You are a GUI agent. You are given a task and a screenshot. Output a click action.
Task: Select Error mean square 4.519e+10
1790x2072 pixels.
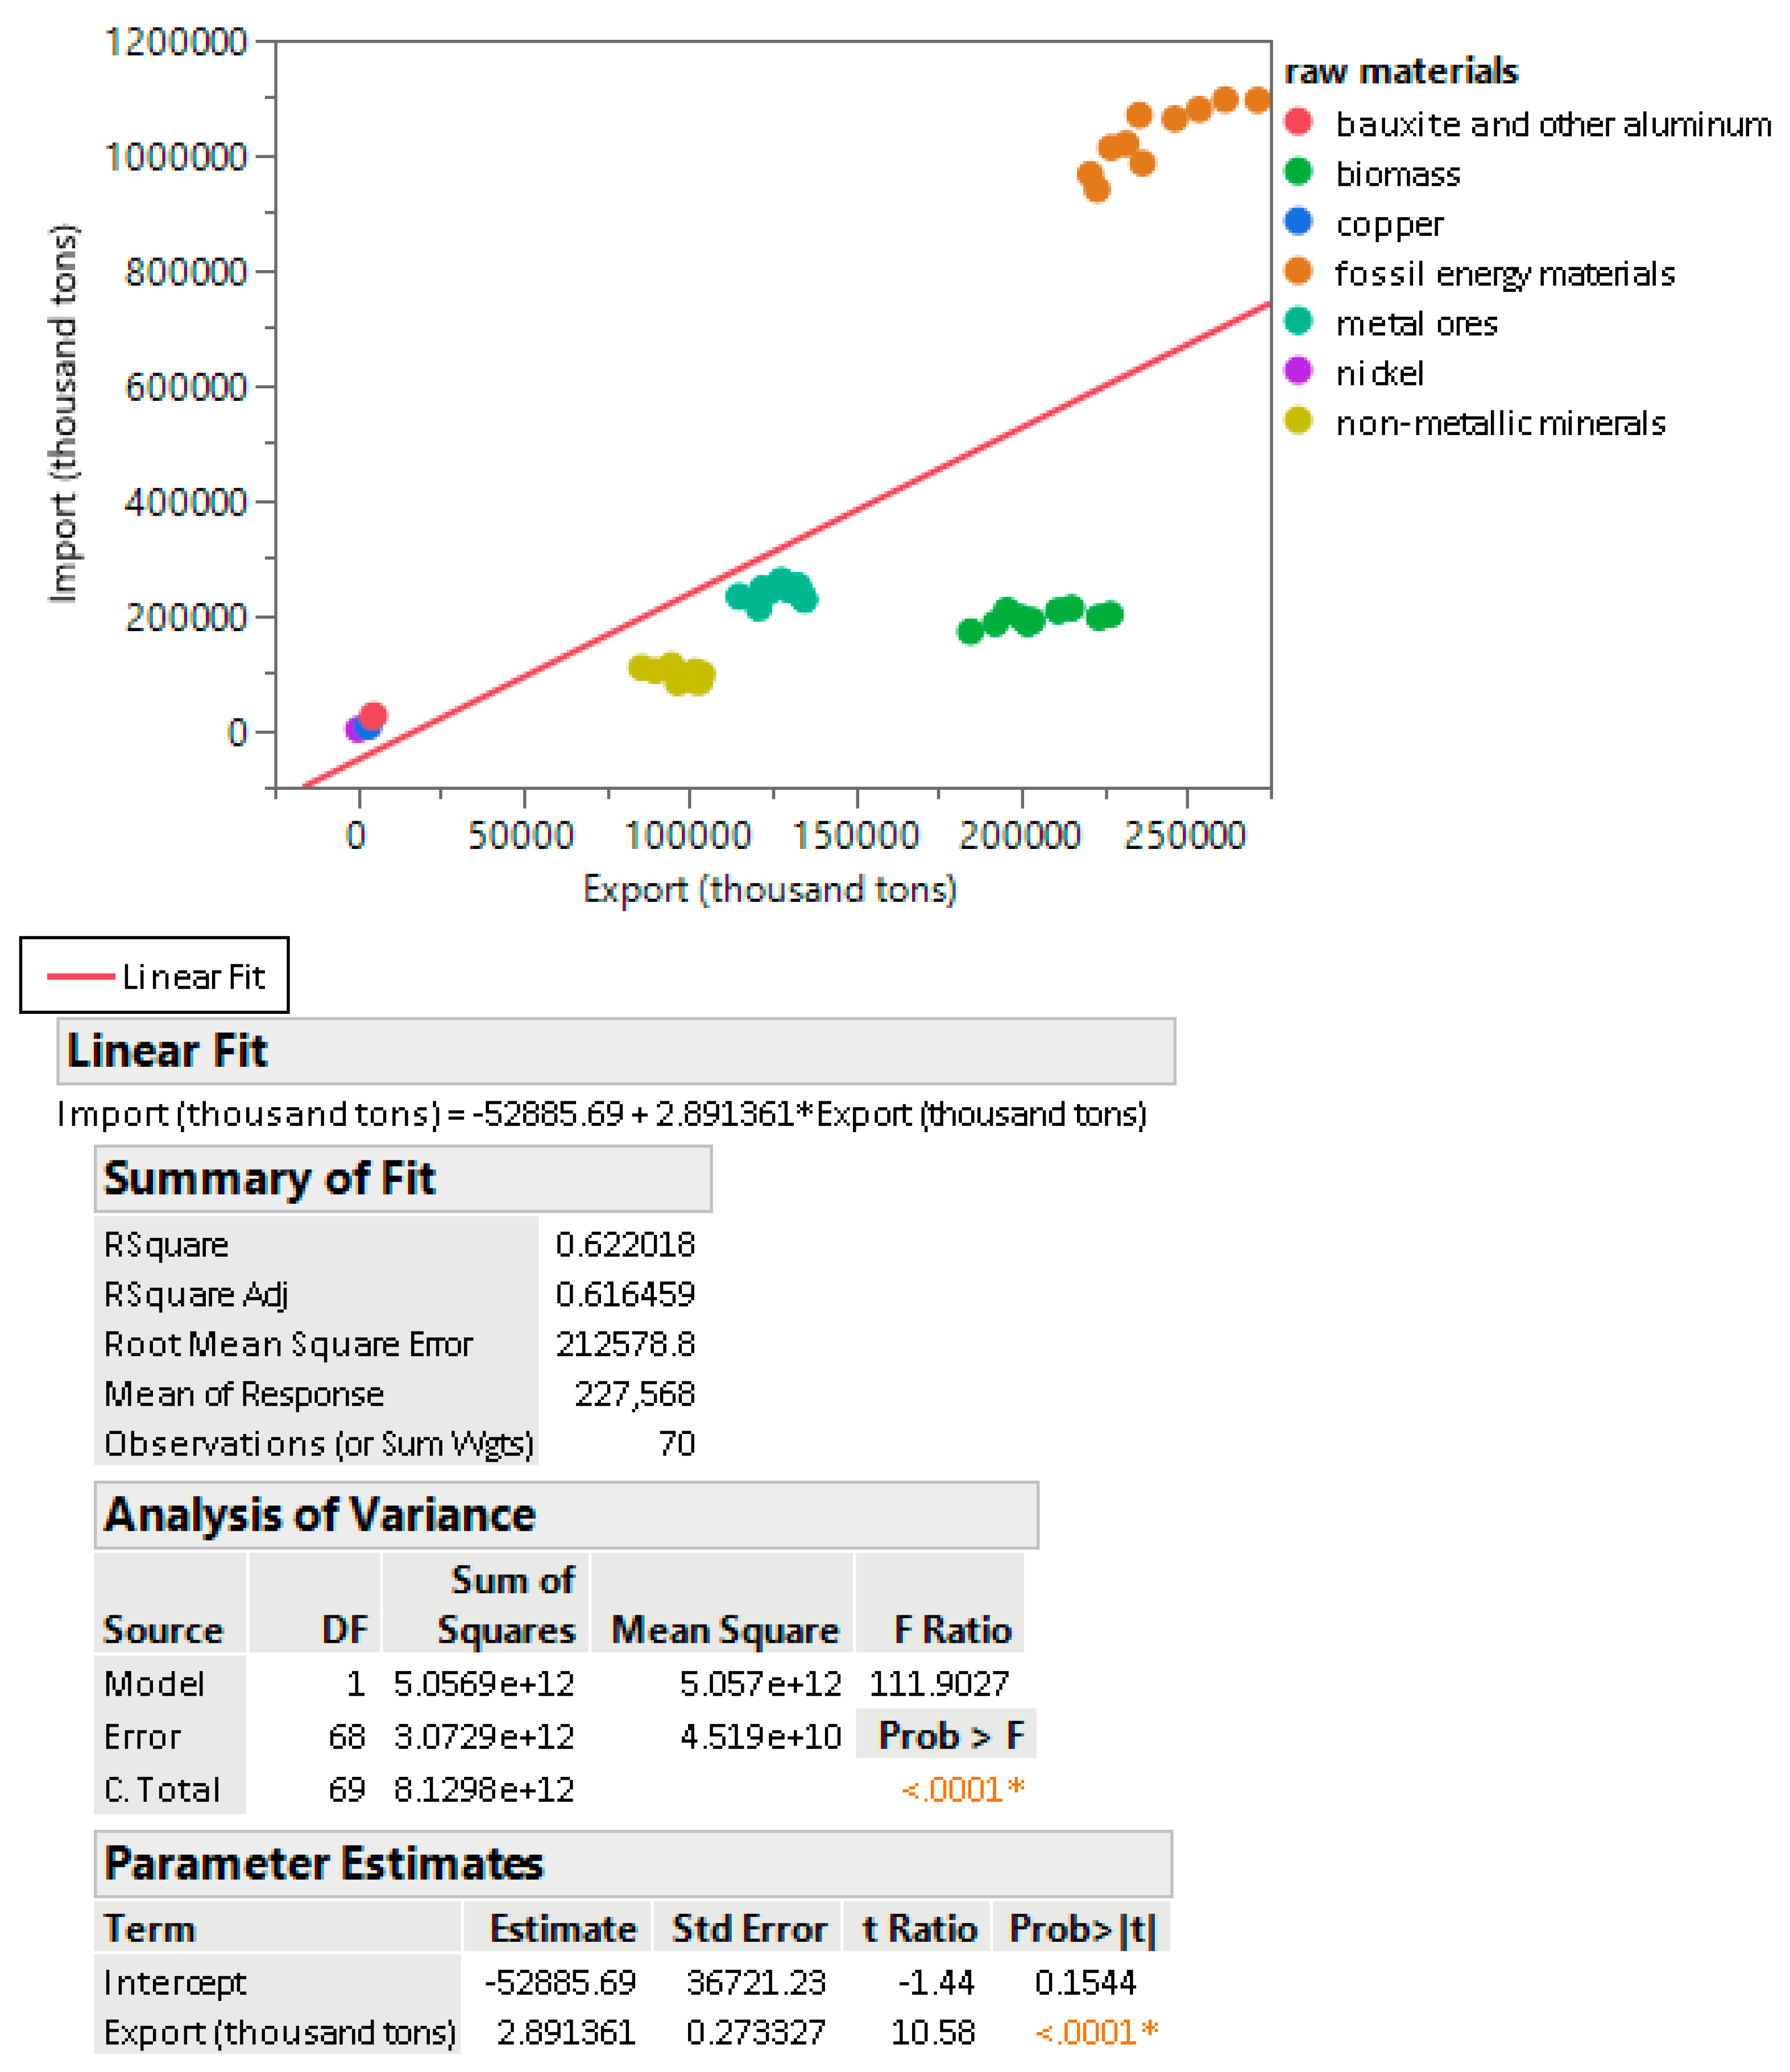click(760, 1738)
